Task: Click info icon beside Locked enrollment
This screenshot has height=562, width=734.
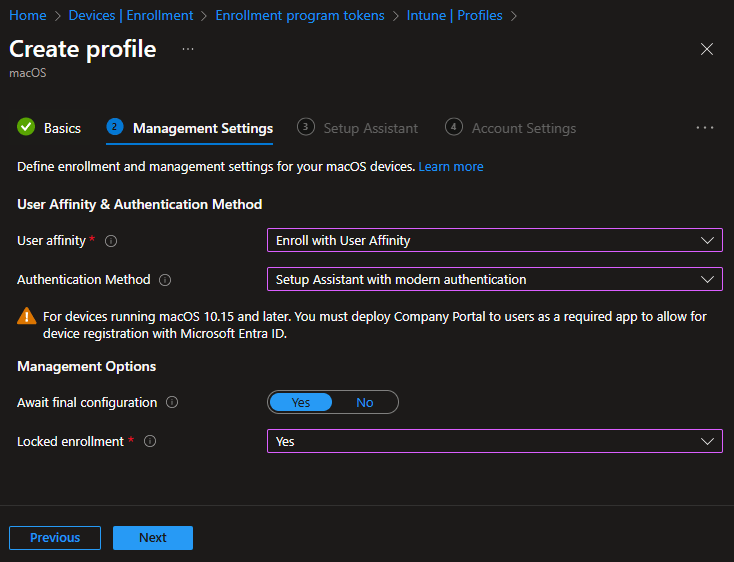Action: pos(150,441)
